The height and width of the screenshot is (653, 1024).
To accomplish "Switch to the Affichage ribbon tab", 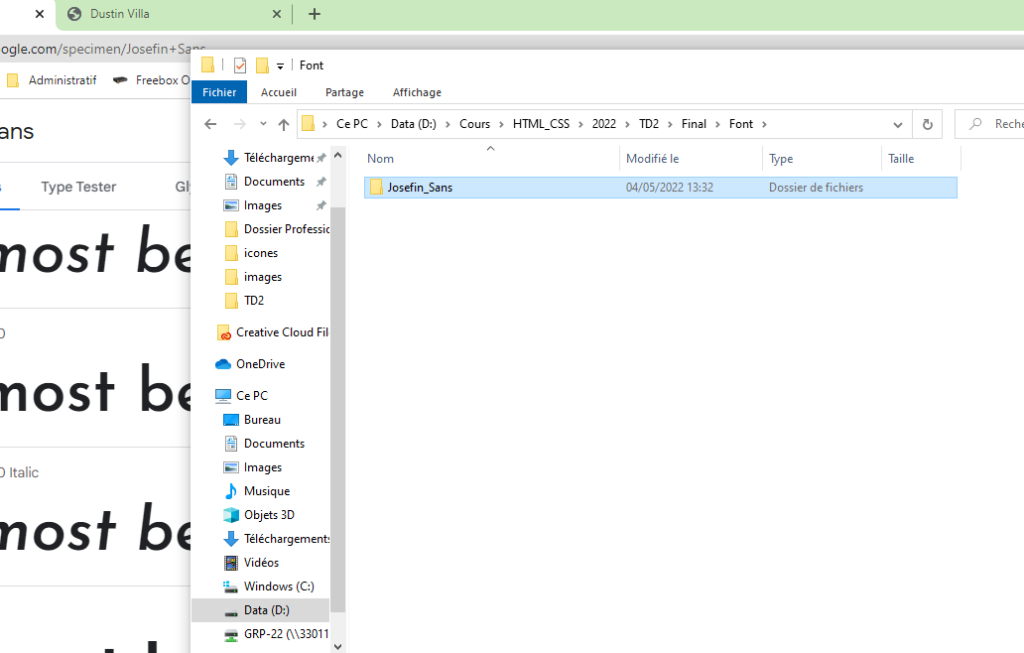I will 416,92.
